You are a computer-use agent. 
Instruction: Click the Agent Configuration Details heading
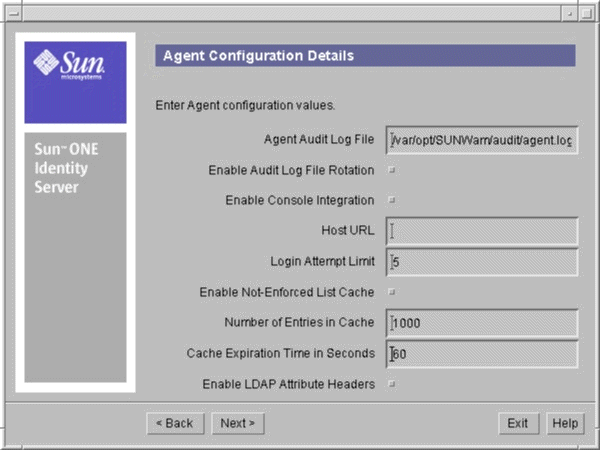pos(258,56)
